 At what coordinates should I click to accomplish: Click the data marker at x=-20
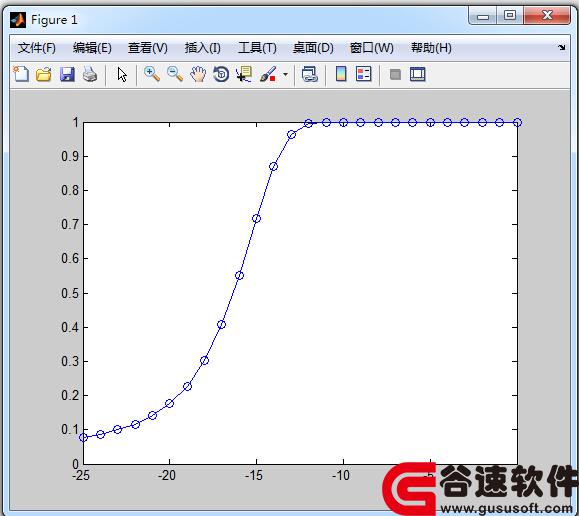[169, 403]
